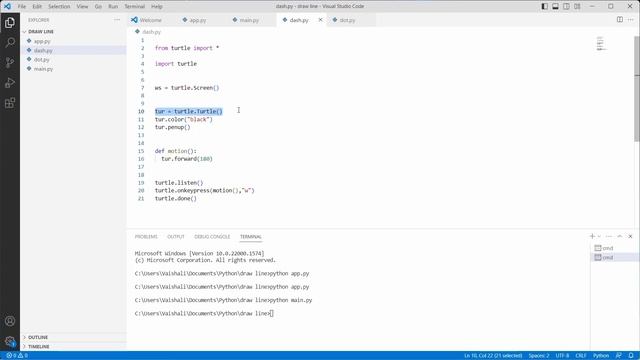Click line number 15 in the gutter
The height and width of the screenshot is (360, 640).
(x=141, y=151)
